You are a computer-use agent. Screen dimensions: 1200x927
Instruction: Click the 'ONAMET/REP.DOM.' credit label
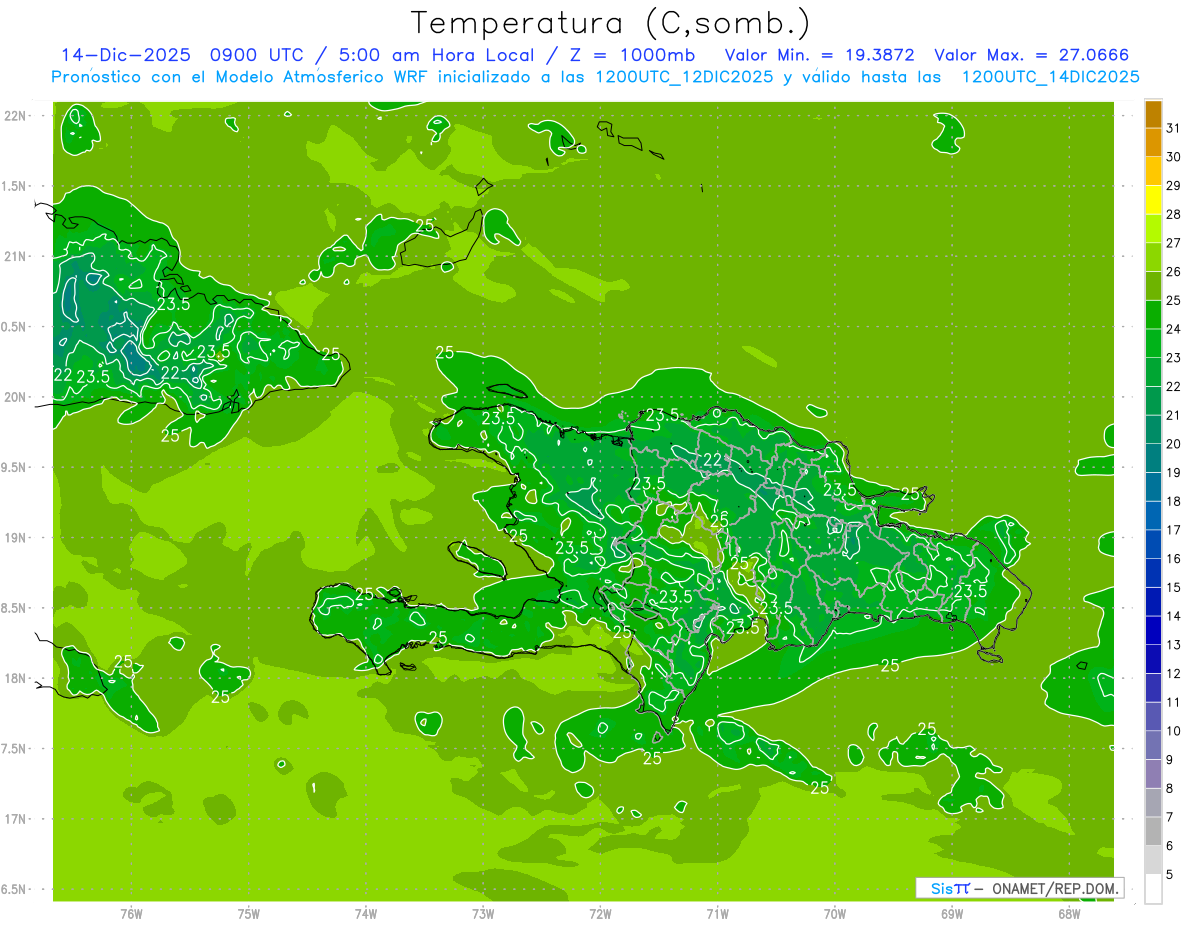(x=1055, y=888)
